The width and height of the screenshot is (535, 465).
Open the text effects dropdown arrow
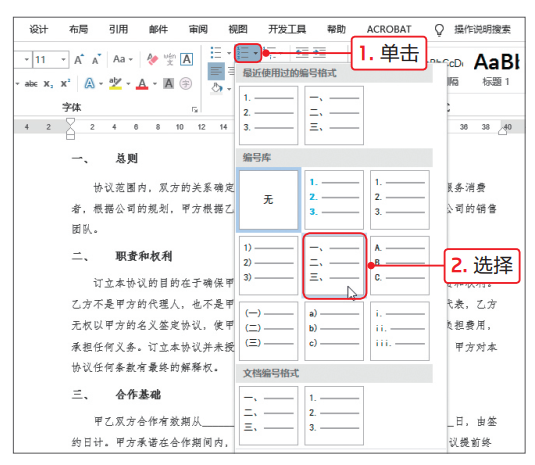(101, 84)
